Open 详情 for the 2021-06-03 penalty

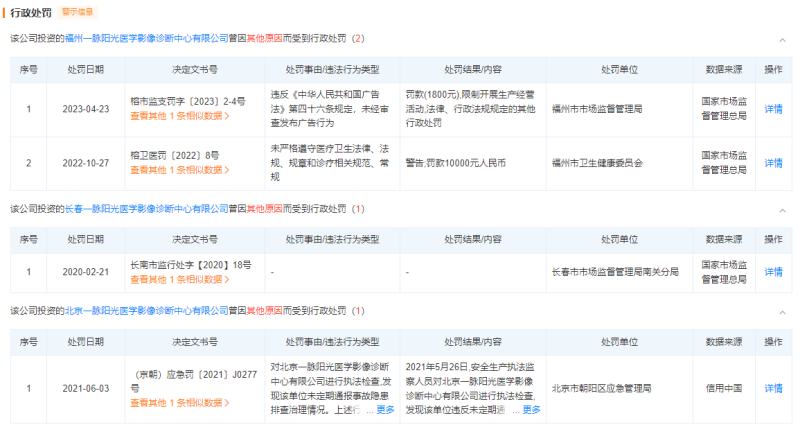(773, 388)
